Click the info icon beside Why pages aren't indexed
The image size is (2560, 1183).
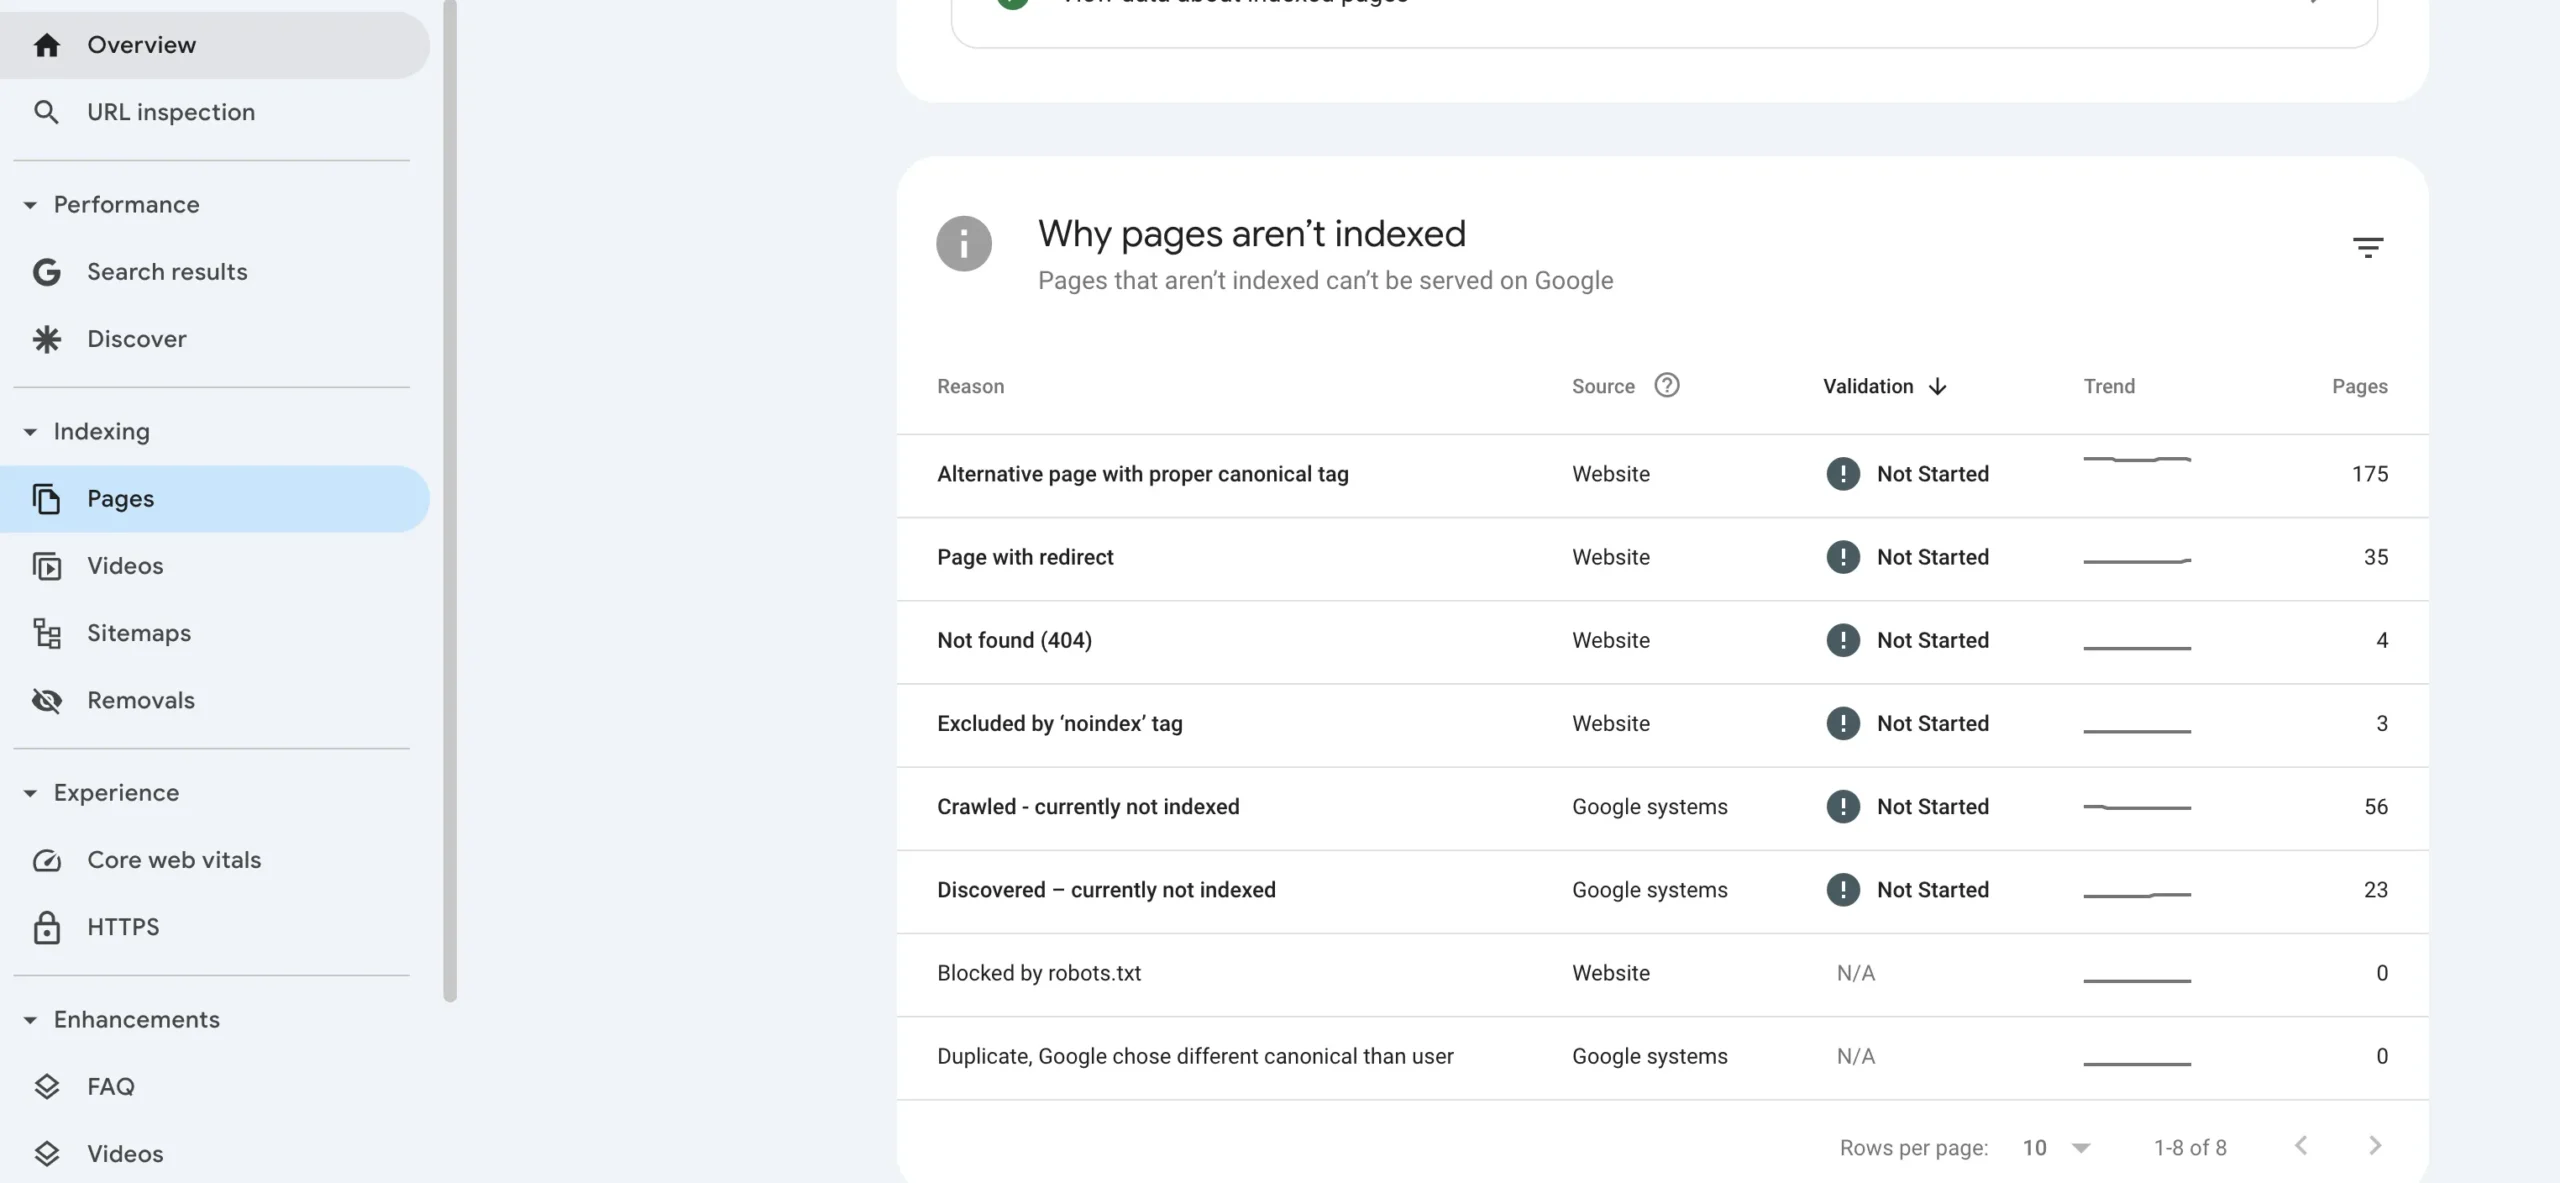(x=963, y=243)
